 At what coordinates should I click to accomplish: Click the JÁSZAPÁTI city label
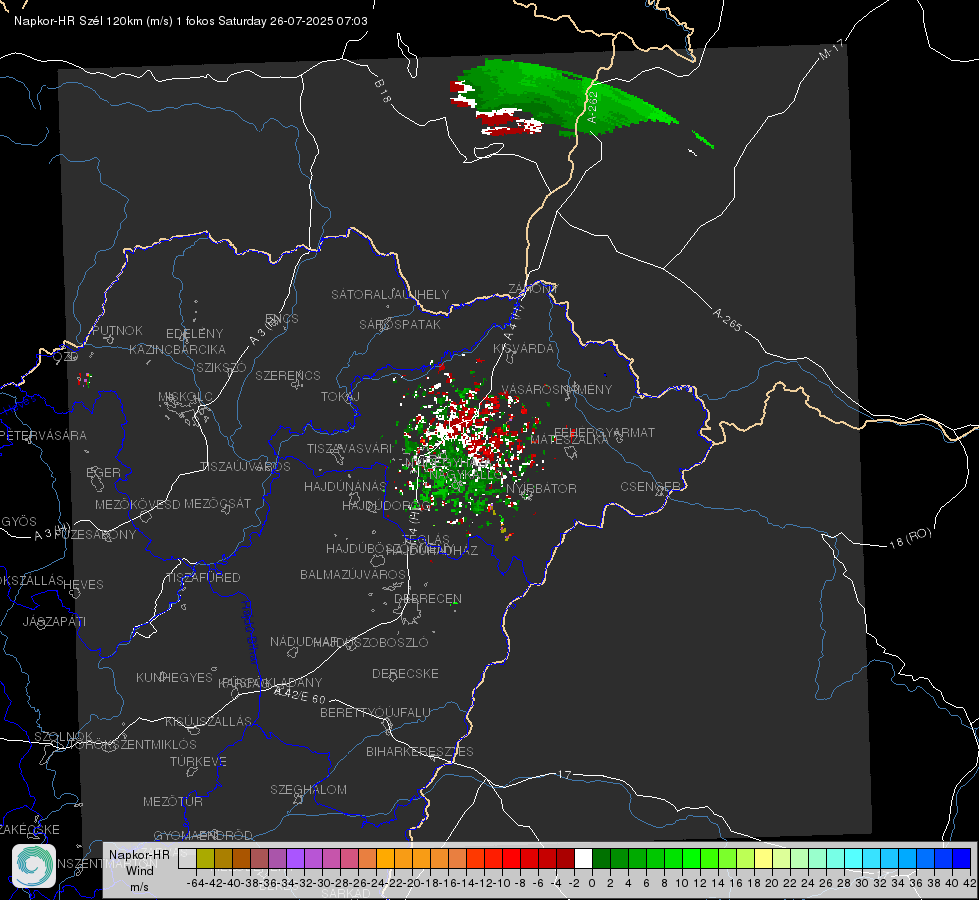click(54, 621)
